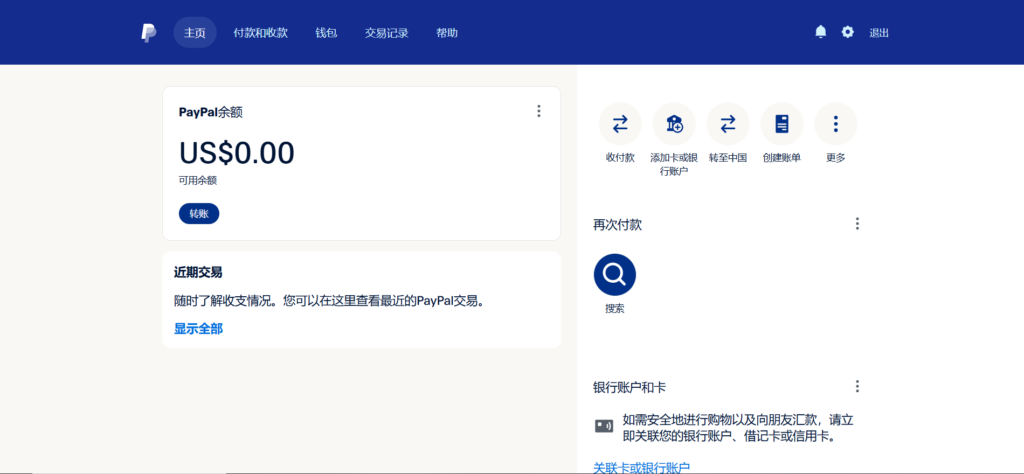Open the 付款和收款 menu item
The height and width of the screenshot is (474, 1024).
click(261, 33)
